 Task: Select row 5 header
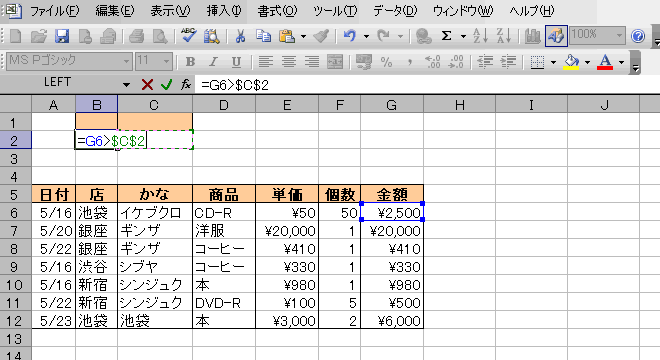click(15, 195)
